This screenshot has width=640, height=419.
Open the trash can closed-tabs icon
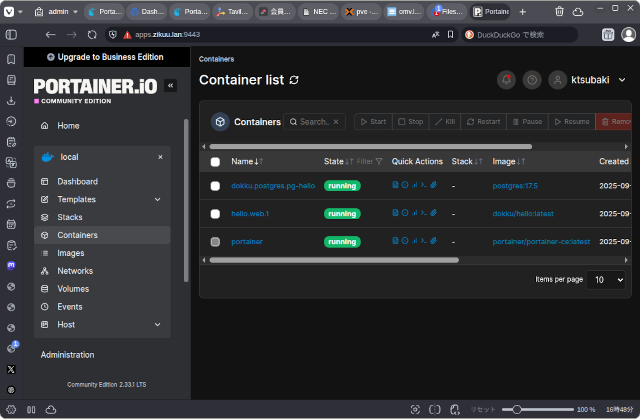click(x=559, y=11)
